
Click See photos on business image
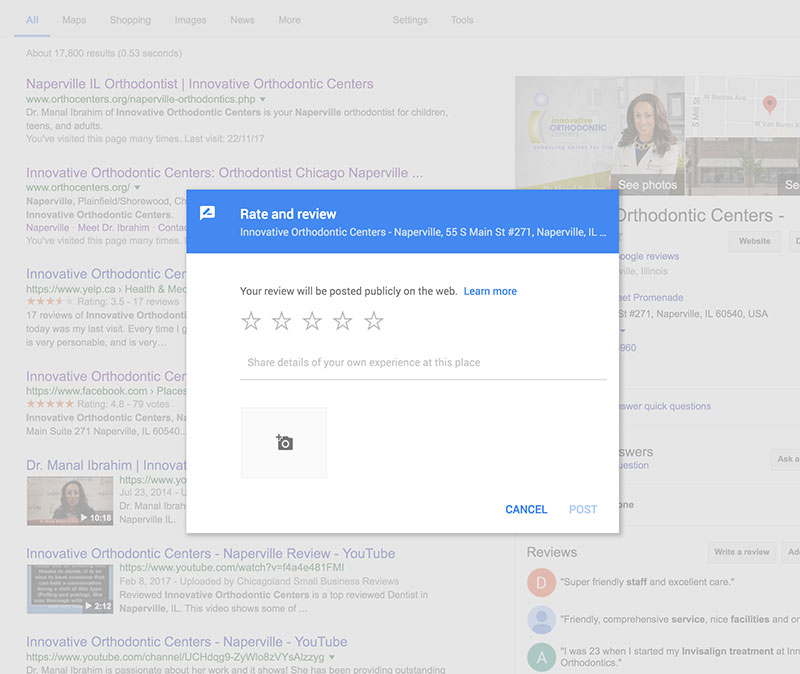point(647,185)
